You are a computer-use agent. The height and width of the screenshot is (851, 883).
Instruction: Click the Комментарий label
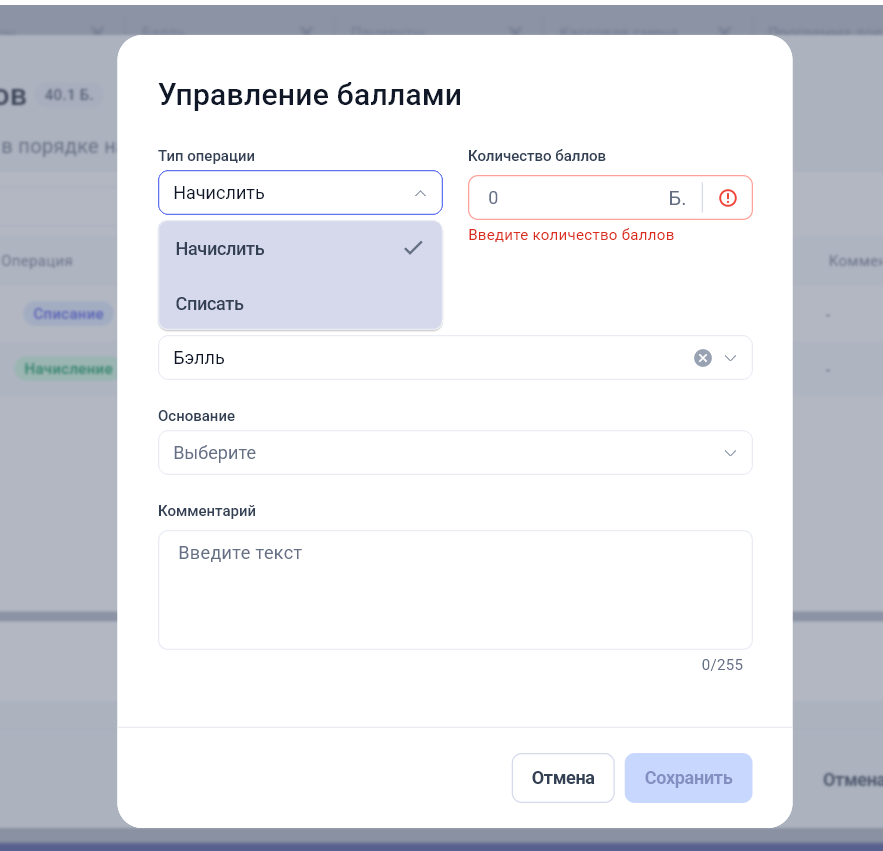207,511
